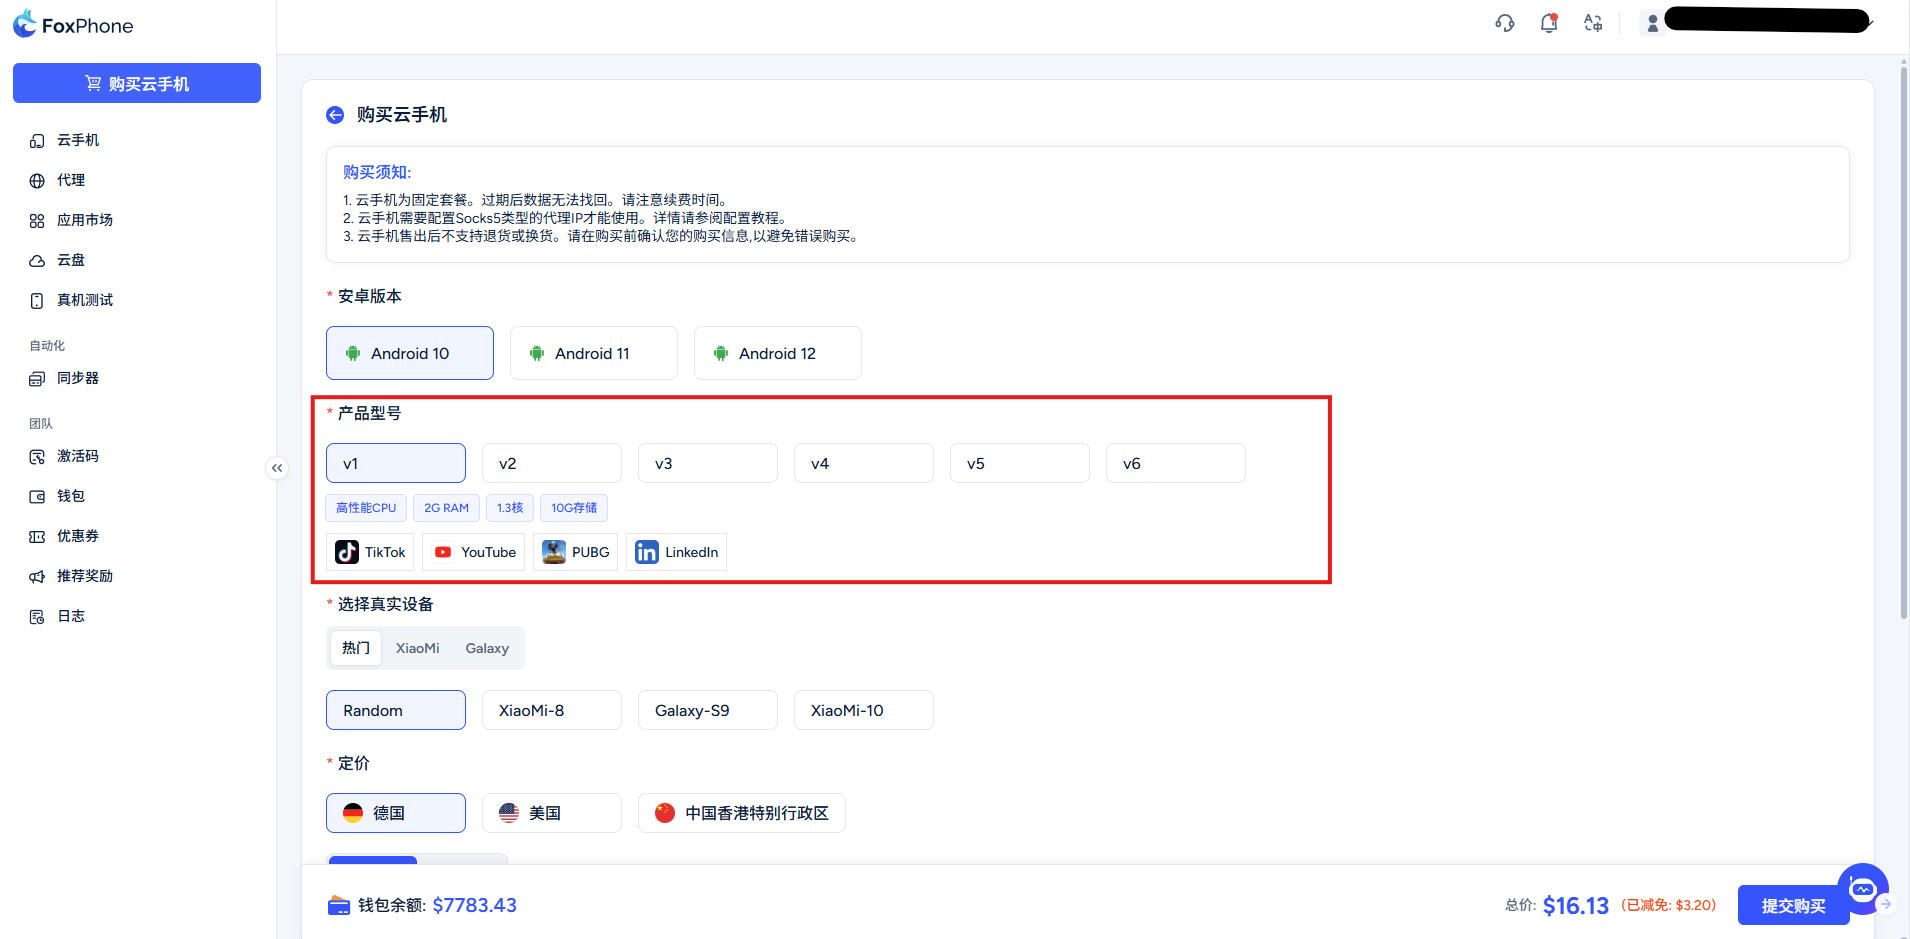The image size is (1910, 939).
Task: Collapse the left sidebar with chevron
Action: (x=277, y=468)
